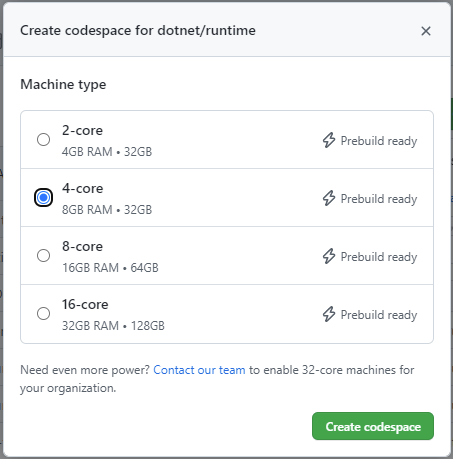Click the 2-core machine label

click(x=82, y=130)
